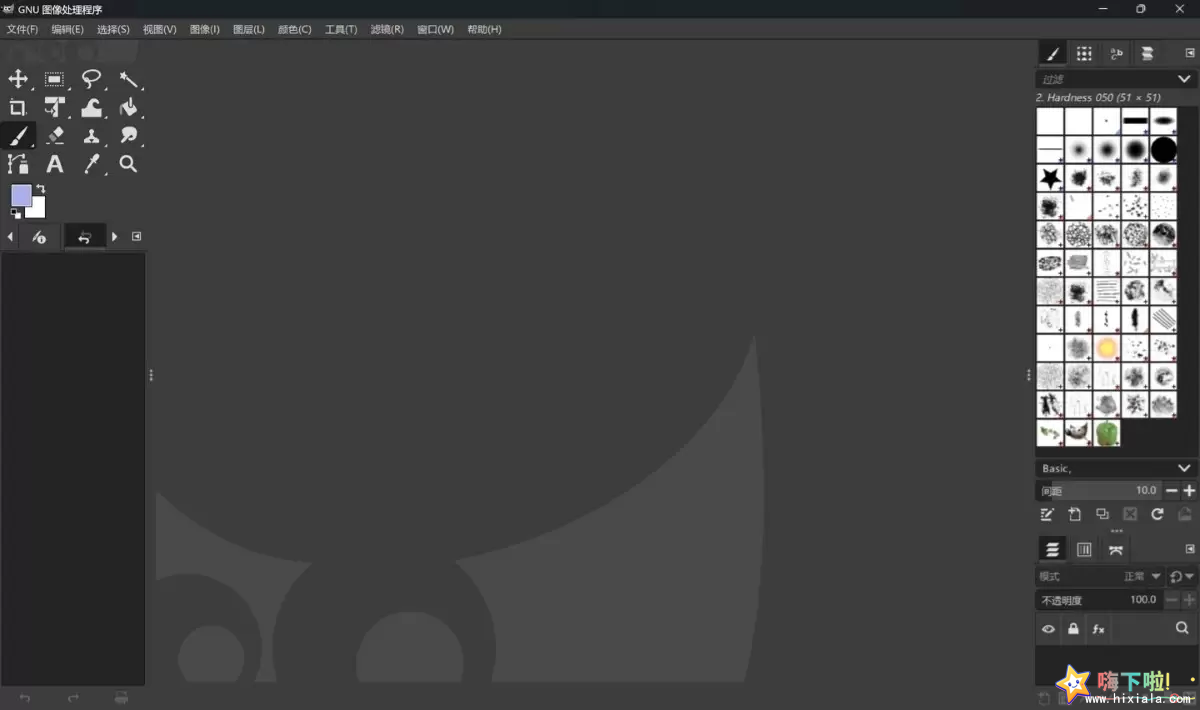
Task: Select the Text tool
Action: point(55,164)
